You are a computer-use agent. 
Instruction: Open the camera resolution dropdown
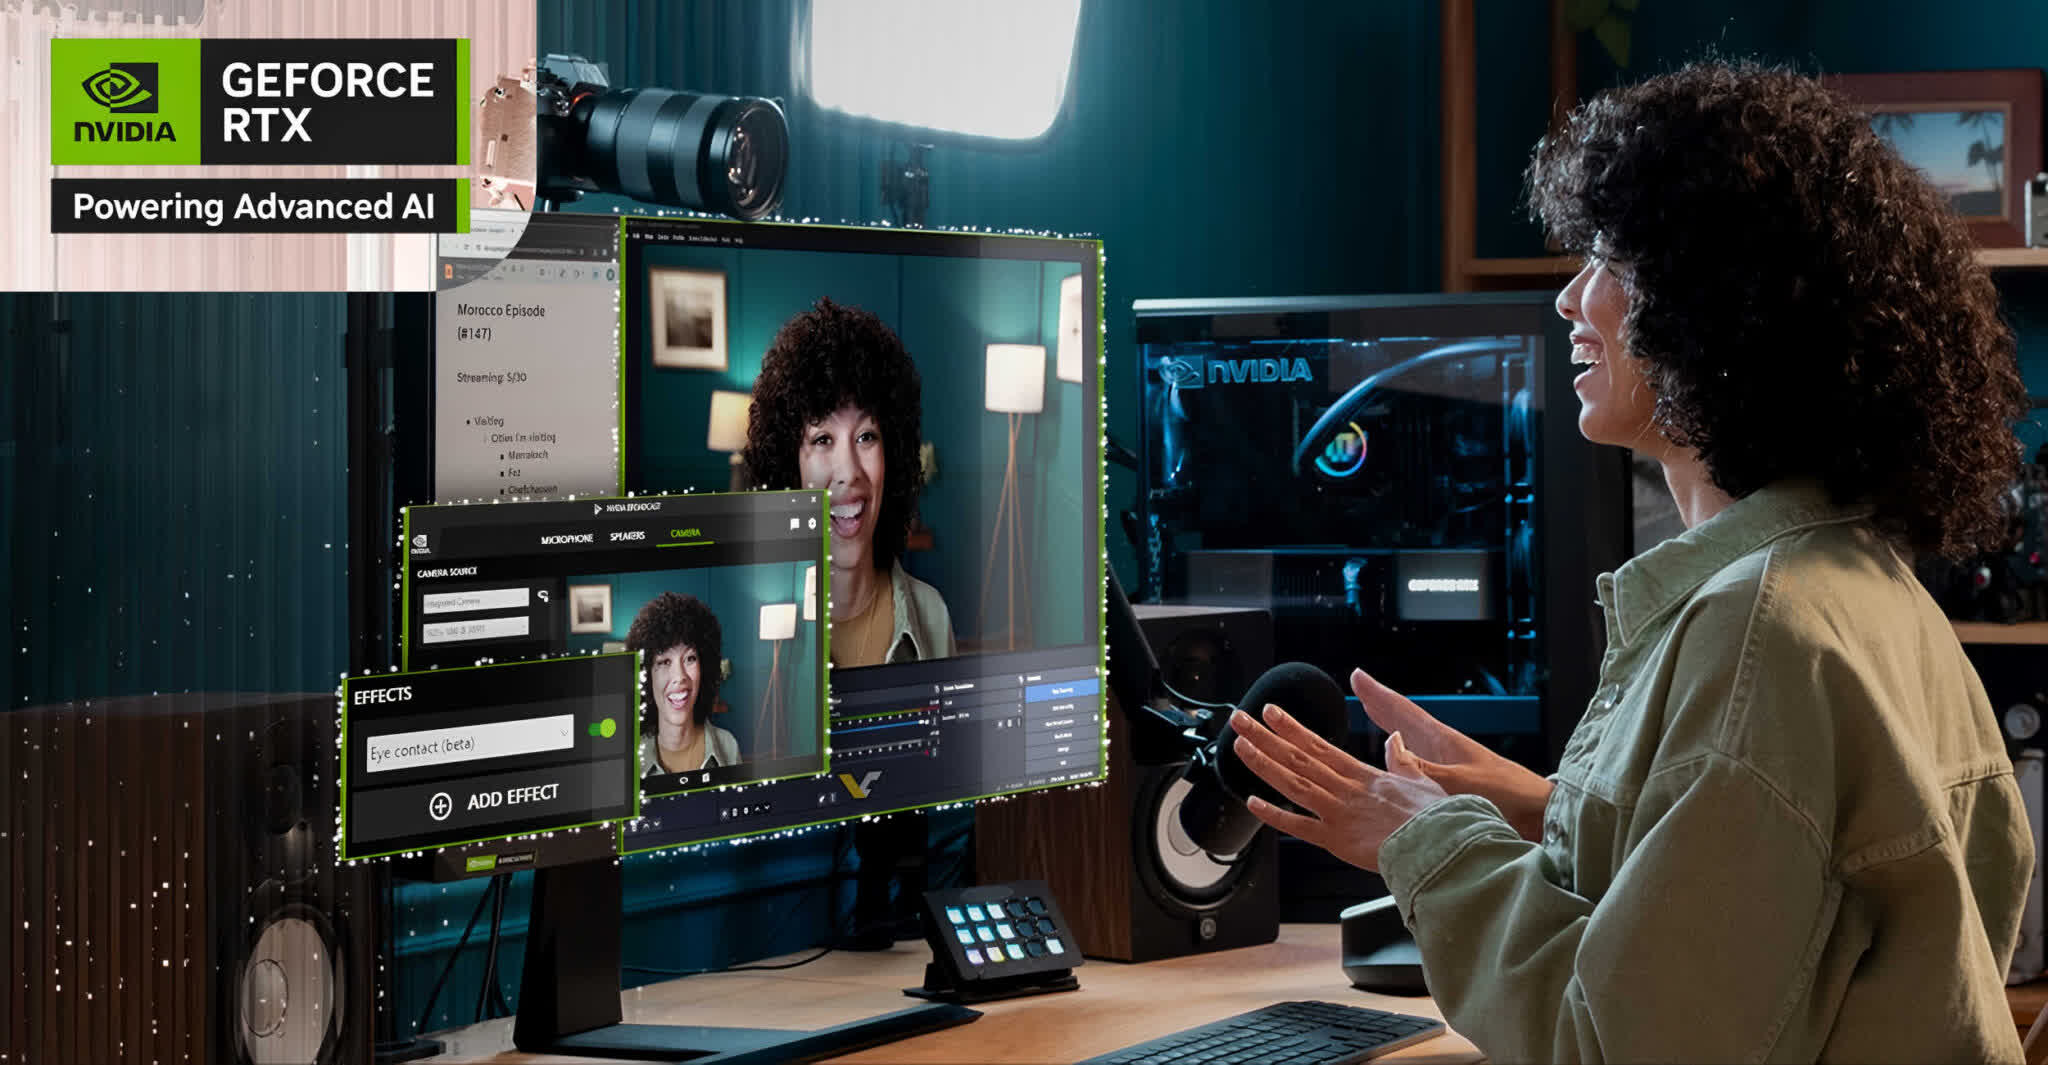pos(475,629)
